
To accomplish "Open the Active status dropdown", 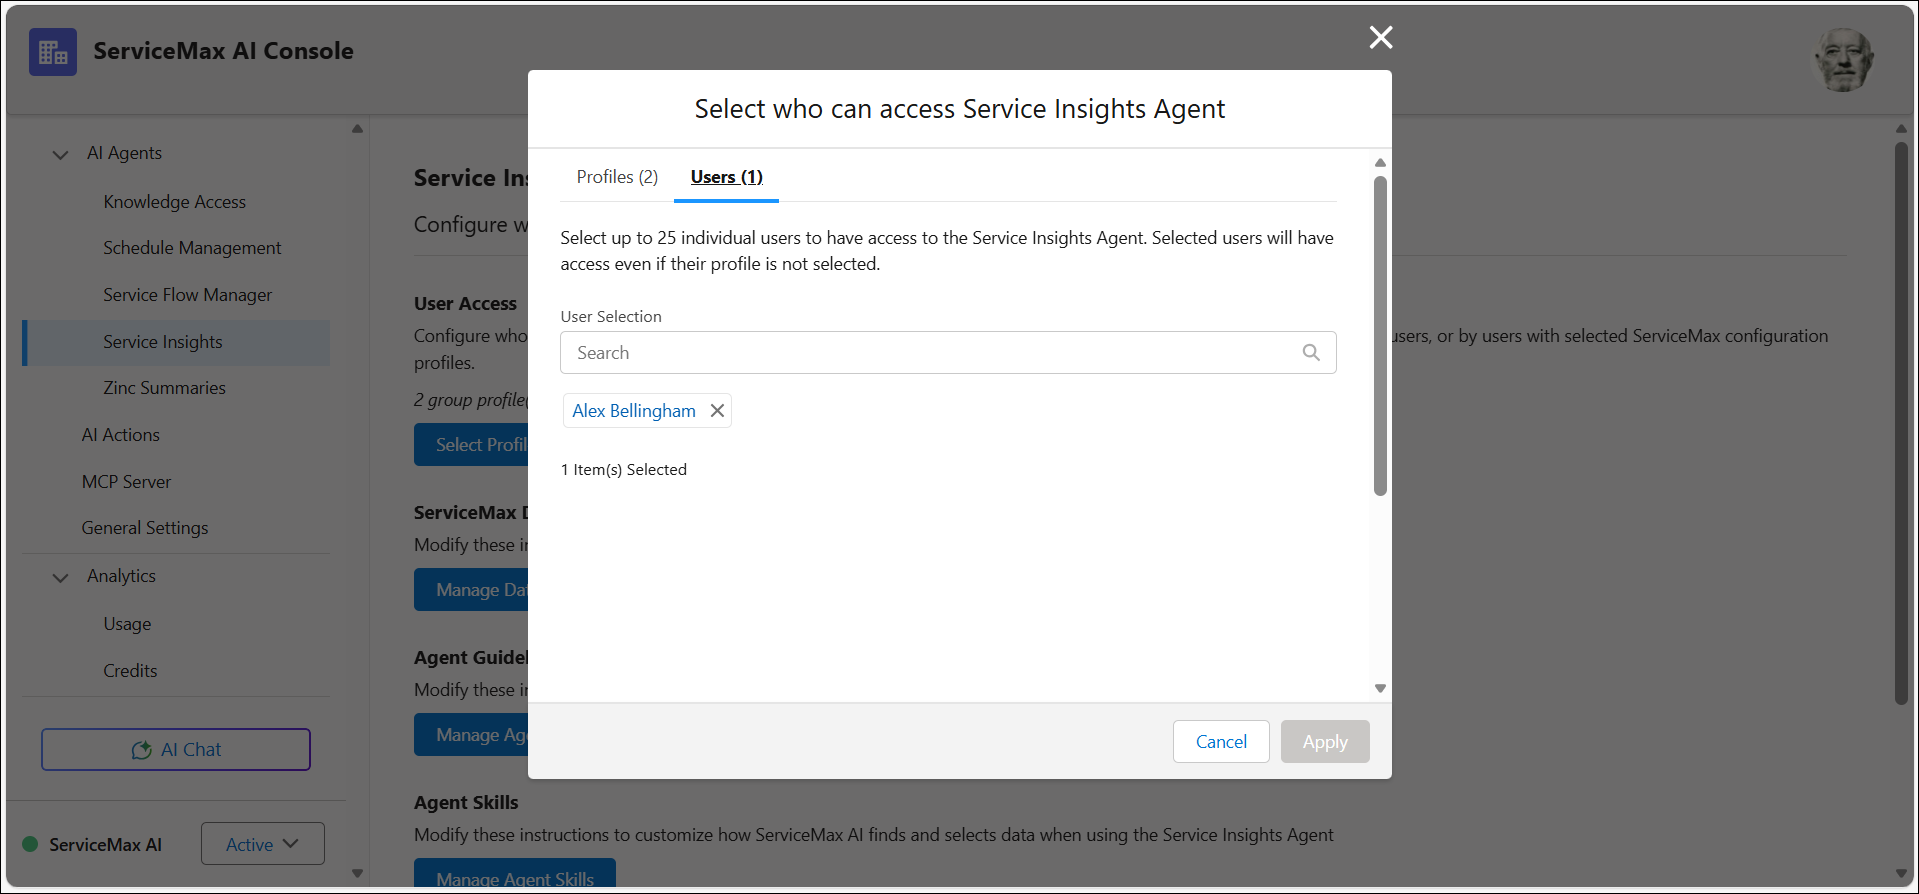I will [262, 844].
